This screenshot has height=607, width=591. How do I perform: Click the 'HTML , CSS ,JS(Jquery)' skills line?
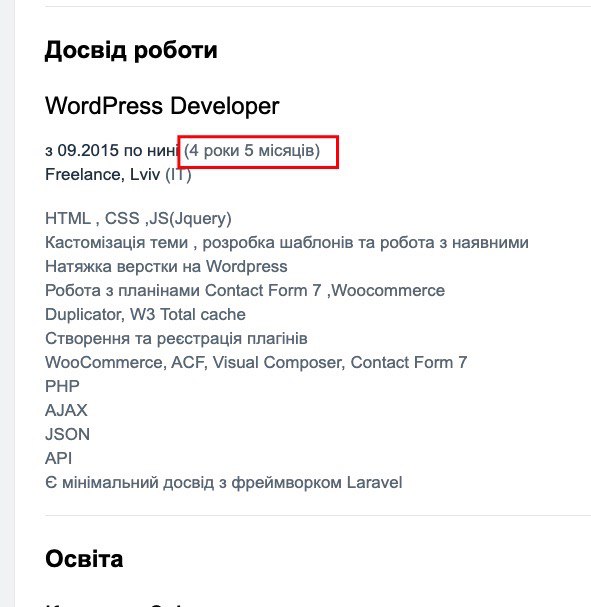tap(138, 218)
